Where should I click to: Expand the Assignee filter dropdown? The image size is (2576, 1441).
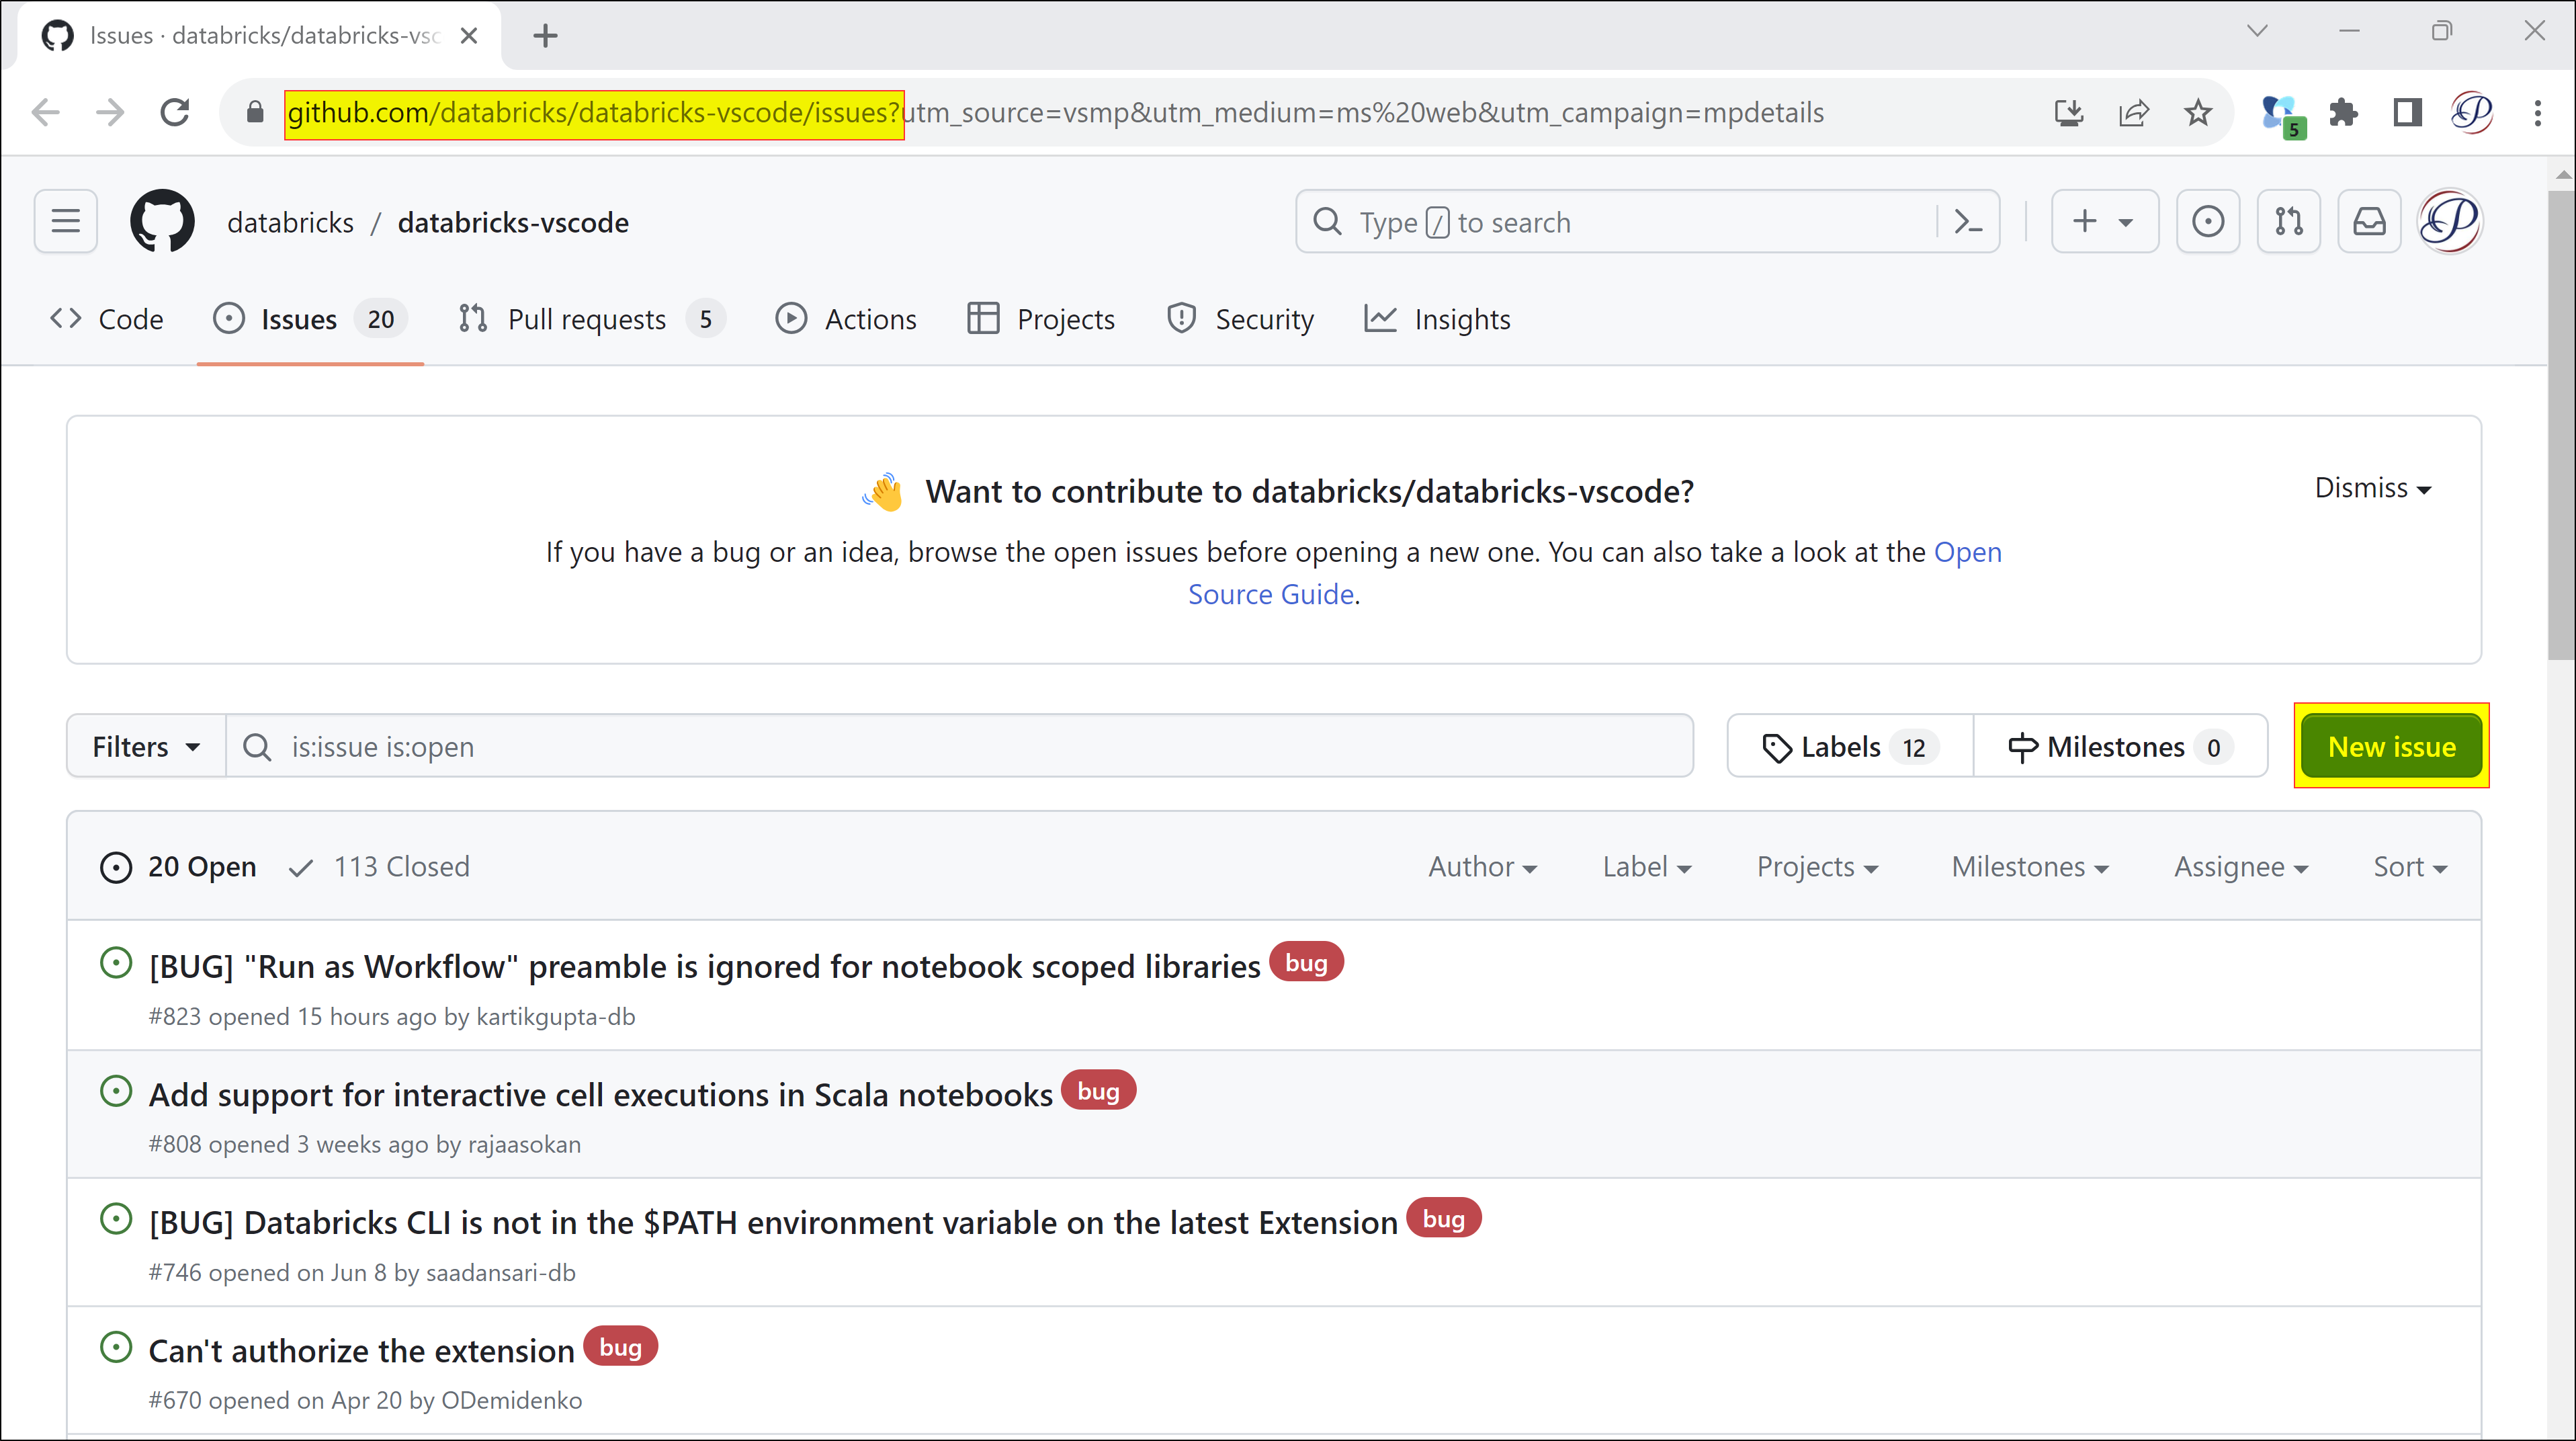click(x=2241, y=866)
